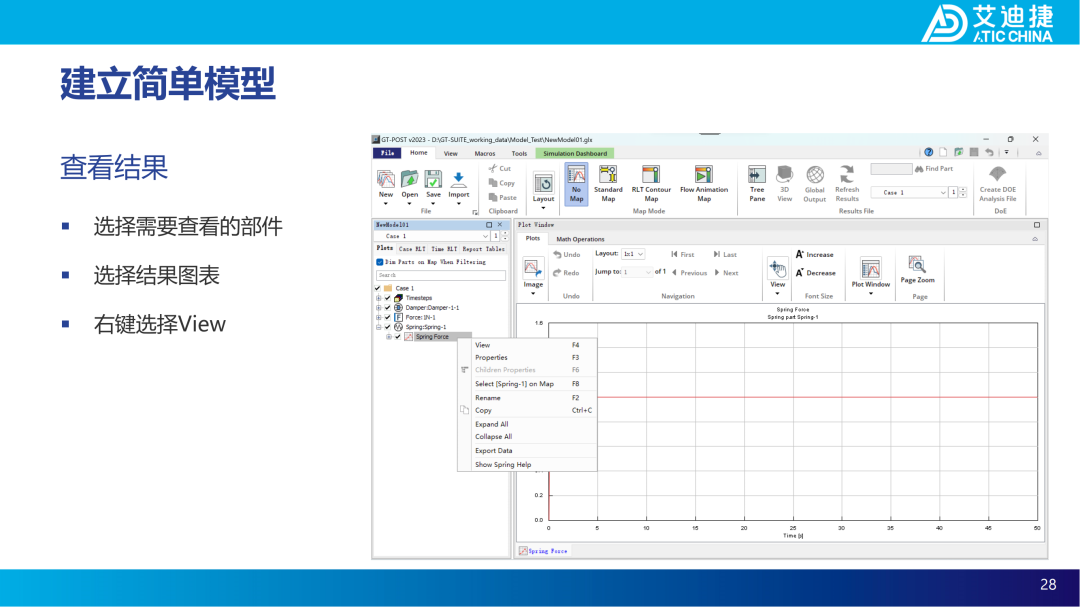Toggle Dim Parts on Map When Filtering

click(380, 263)
